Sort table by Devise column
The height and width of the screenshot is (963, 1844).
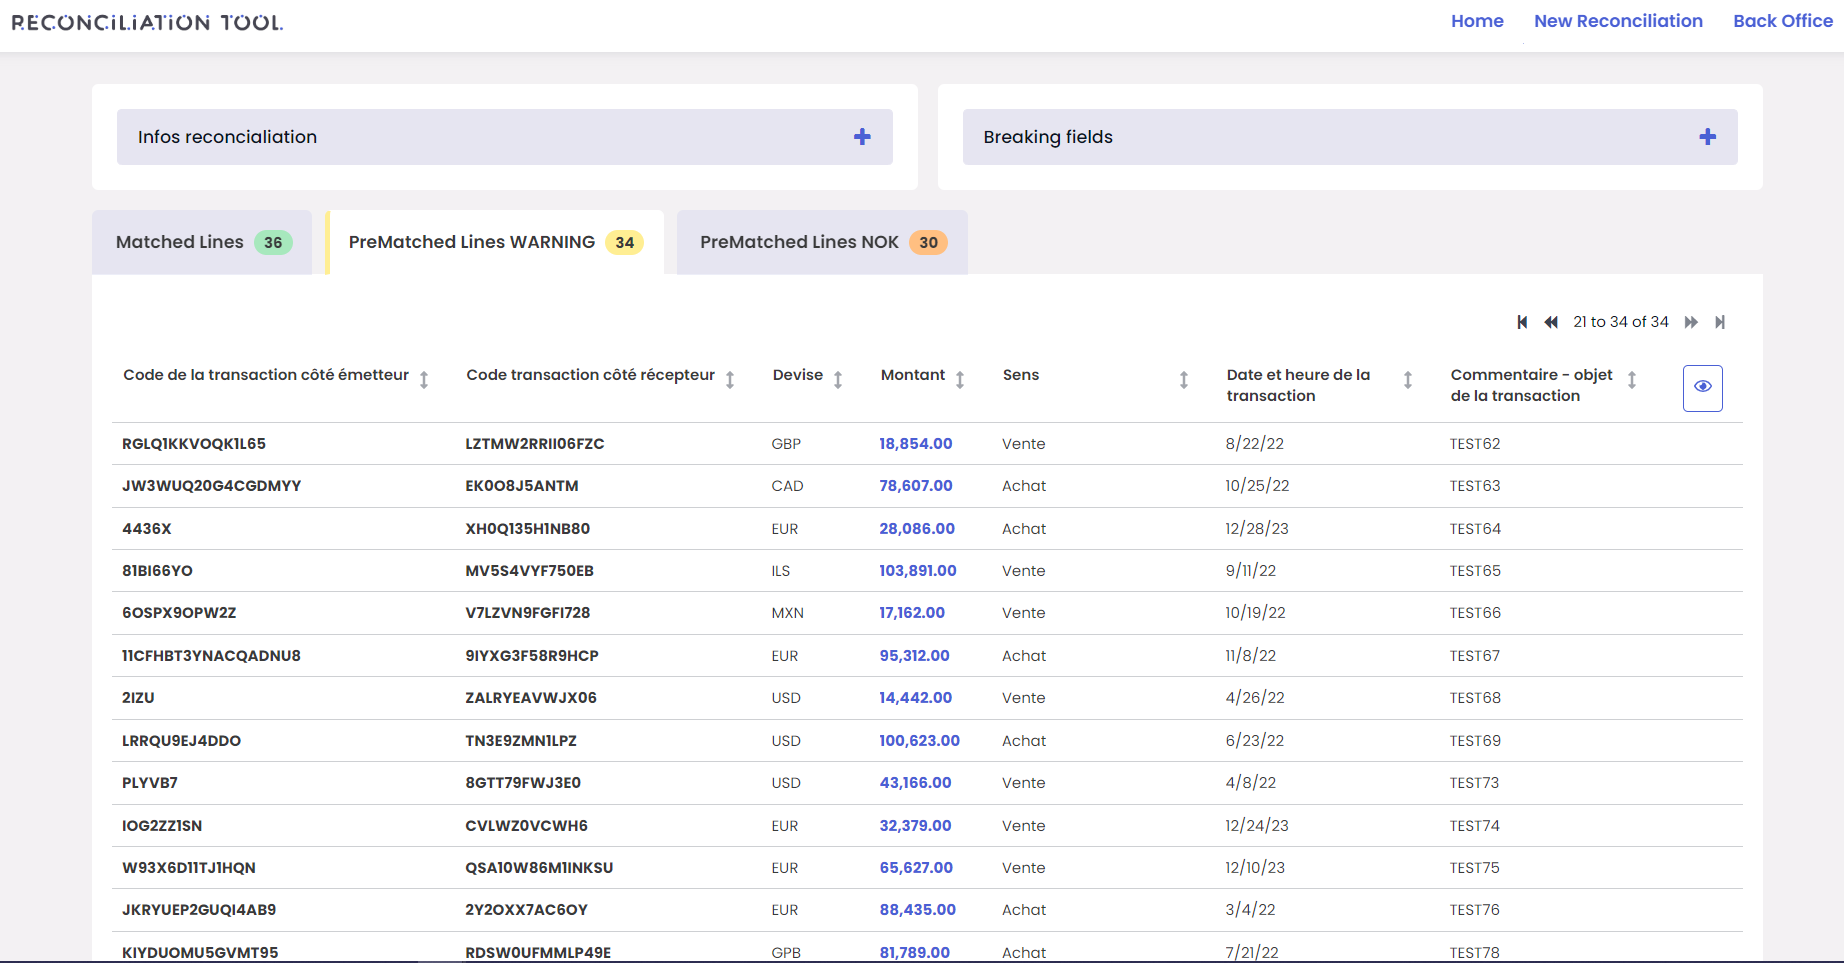click(838, 380)
